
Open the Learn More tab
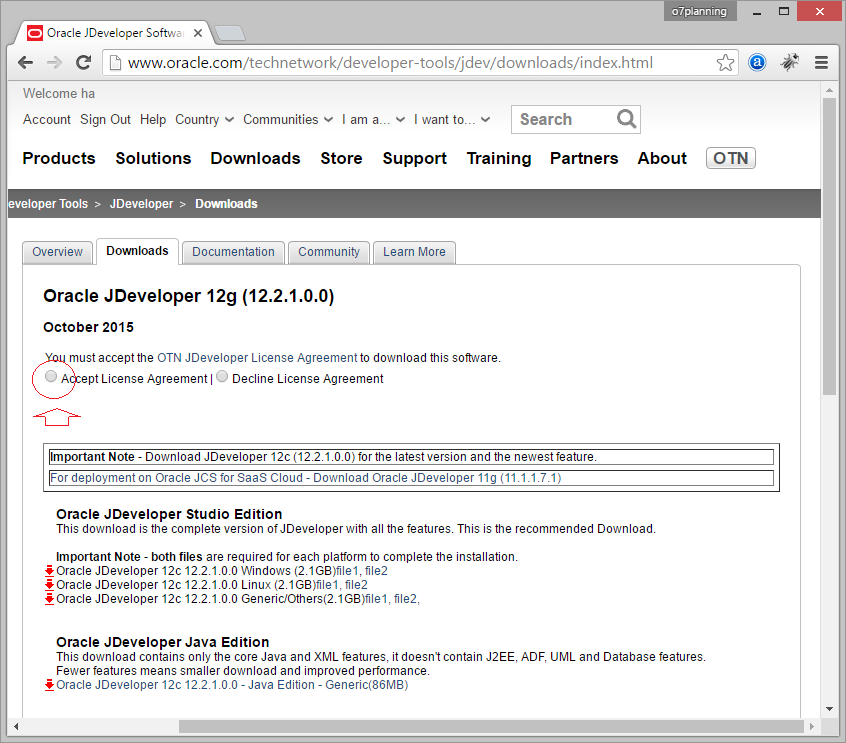[x=414, y=252]
